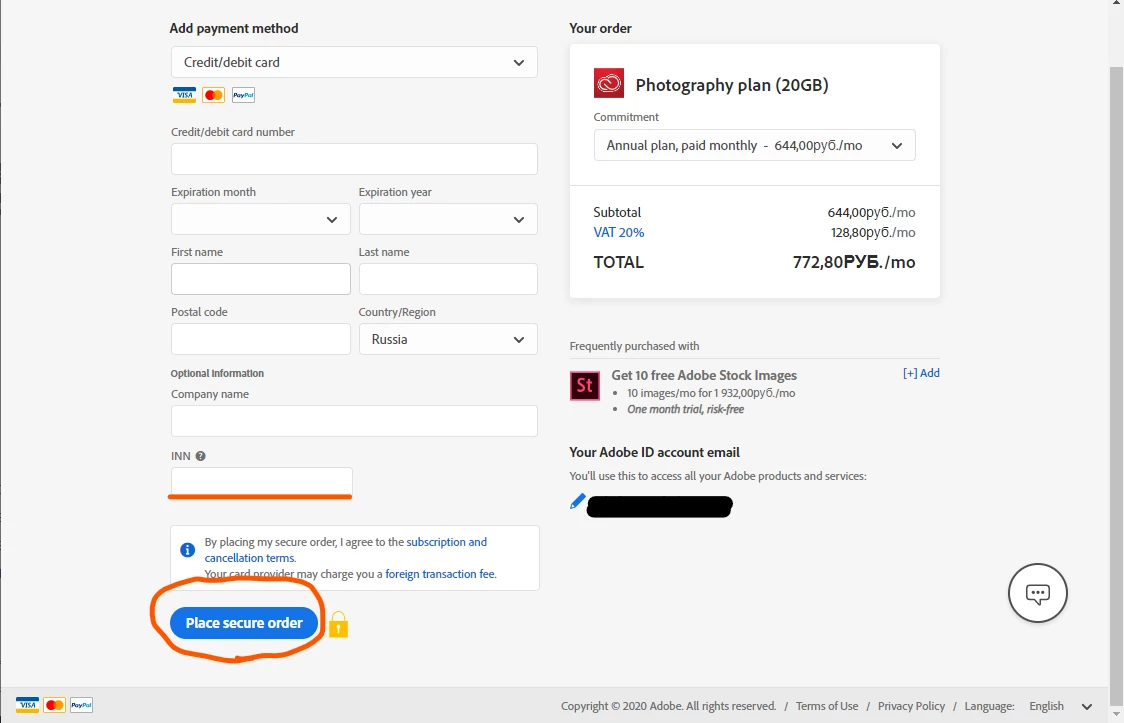Open subscription and cancellation terms link
This screenshot has width=1124, height=723.
346,550
